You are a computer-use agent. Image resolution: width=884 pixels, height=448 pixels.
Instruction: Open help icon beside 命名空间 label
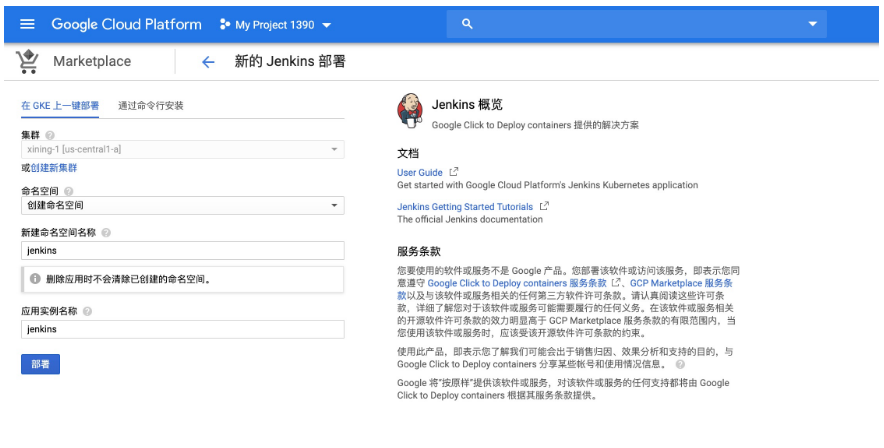[69, 191]
